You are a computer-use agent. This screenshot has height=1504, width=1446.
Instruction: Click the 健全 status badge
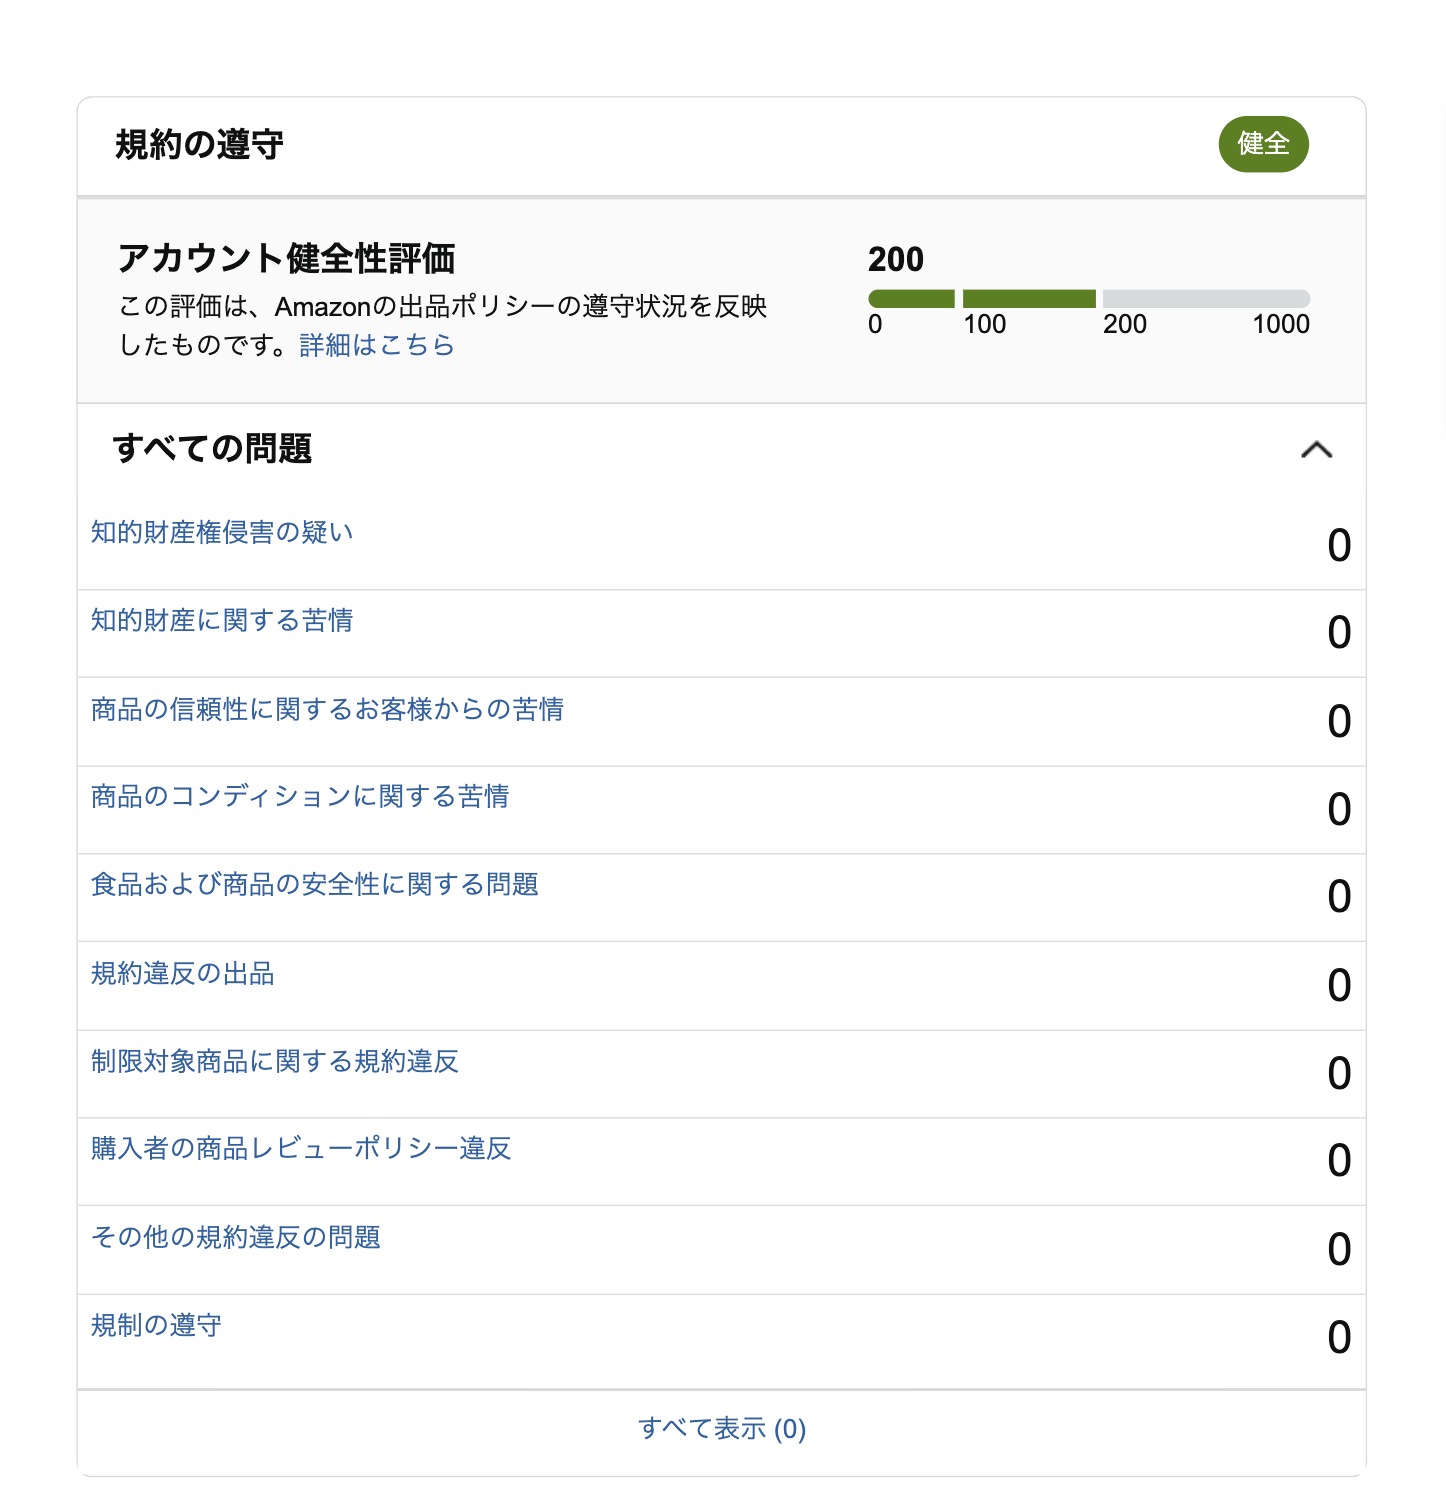(1263, 144)
